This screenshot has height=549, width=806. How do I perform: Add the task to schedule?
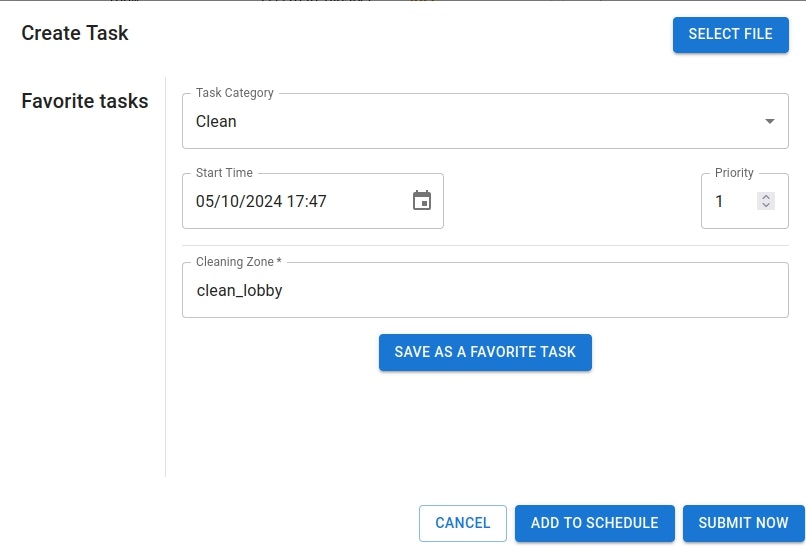594,523
